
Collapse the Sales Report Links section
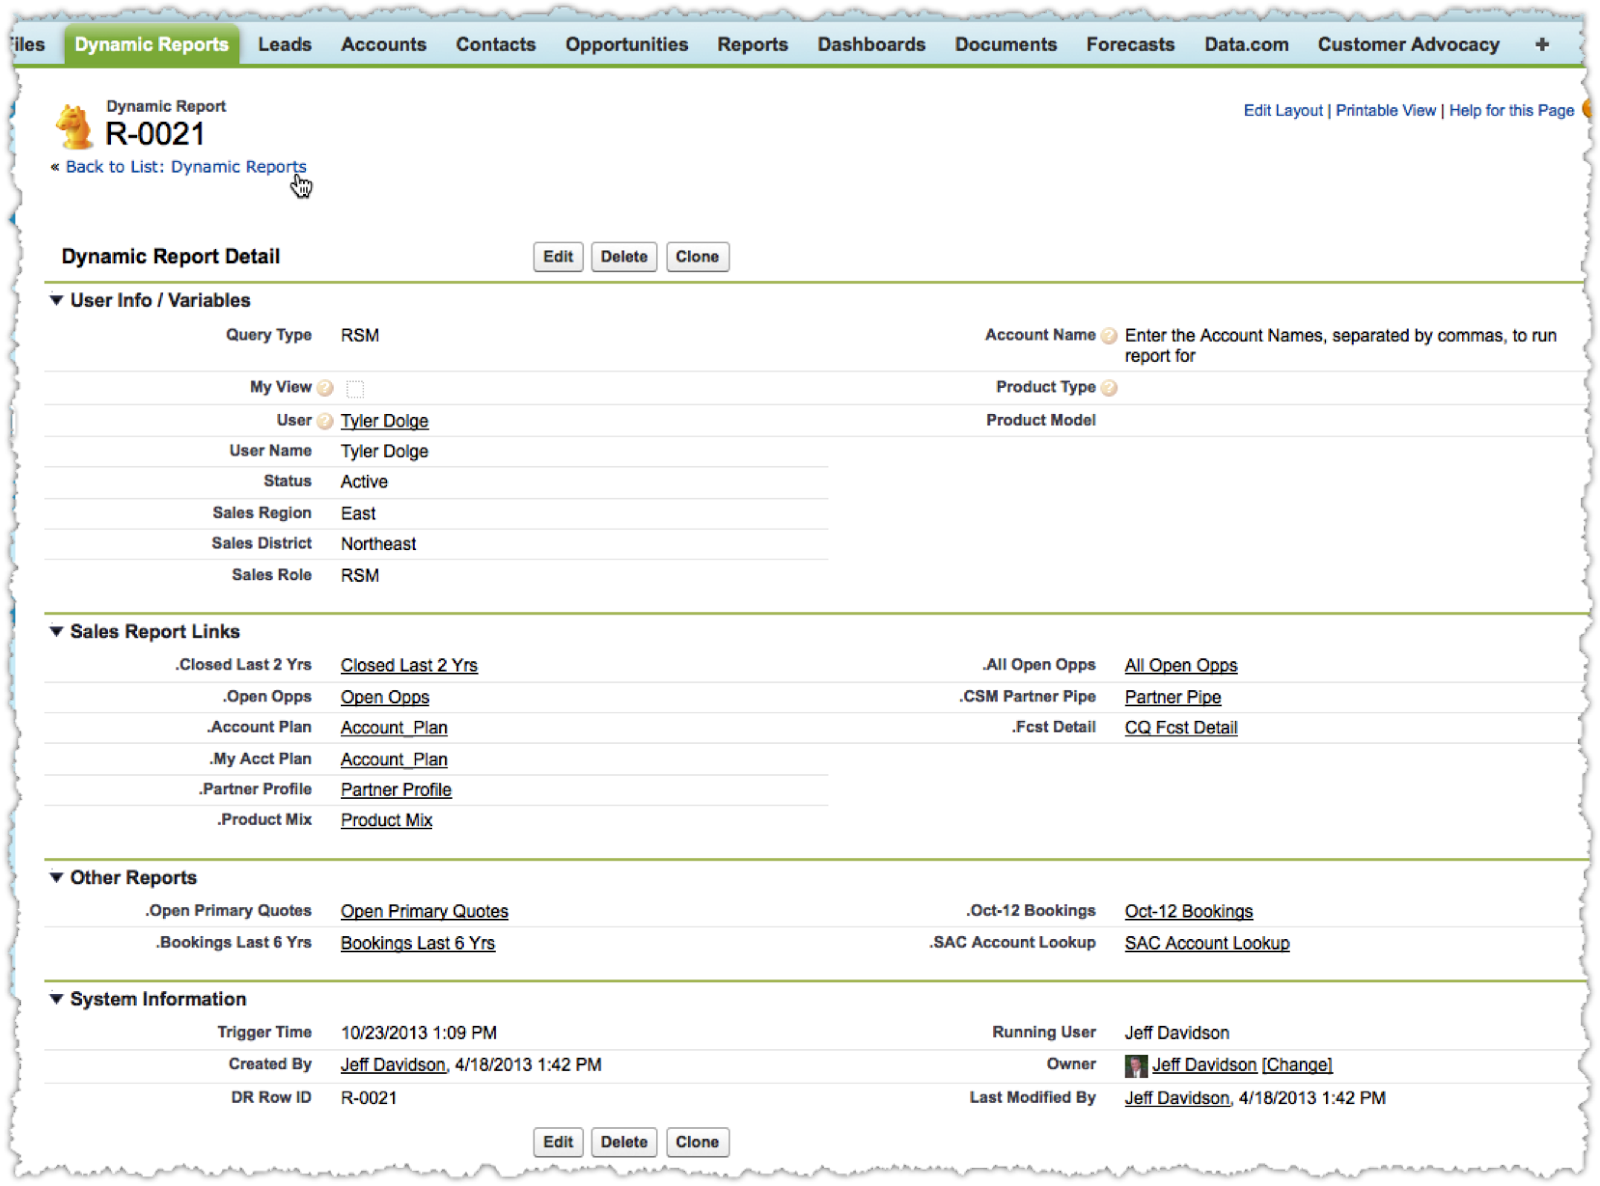(x=57, y=631)
